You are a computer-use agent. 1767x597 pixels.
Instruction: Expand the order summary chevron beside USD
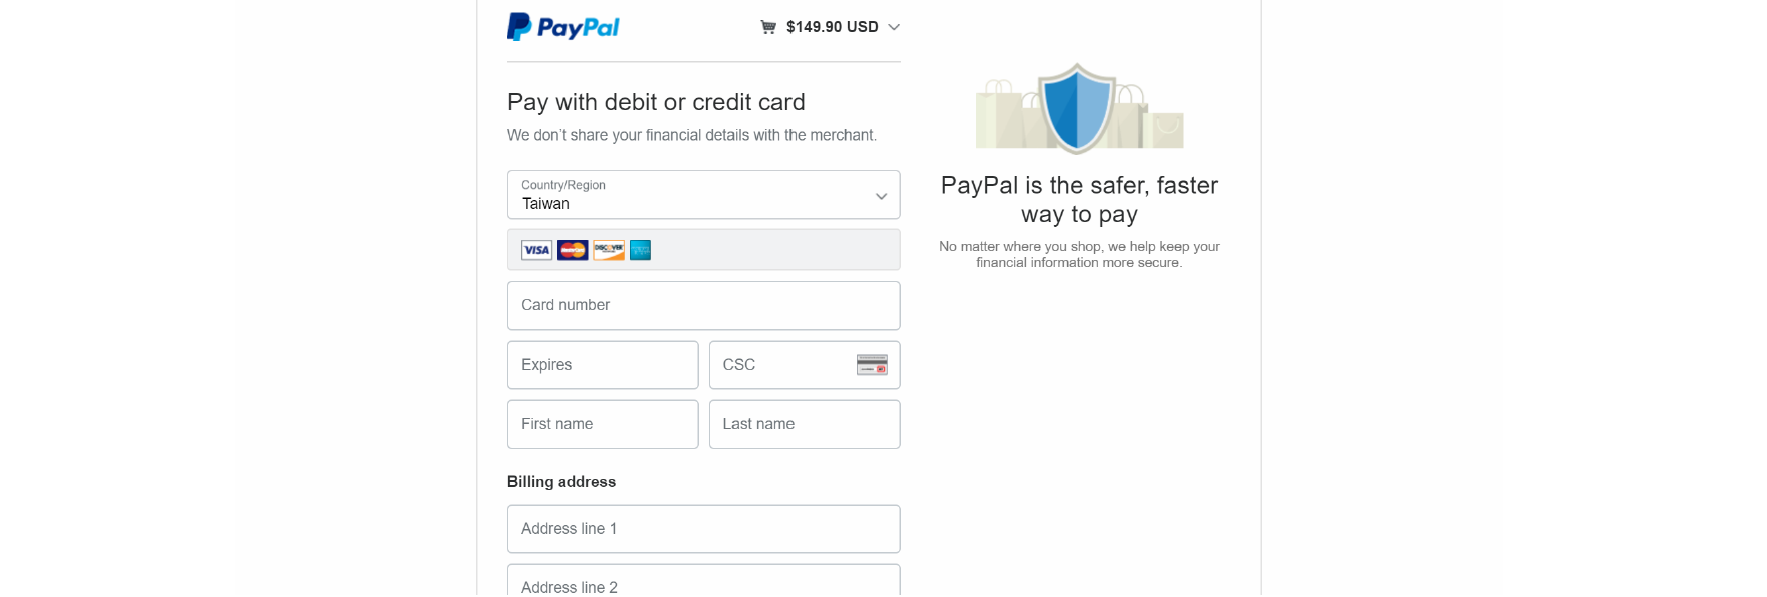(x=894, y=27)
